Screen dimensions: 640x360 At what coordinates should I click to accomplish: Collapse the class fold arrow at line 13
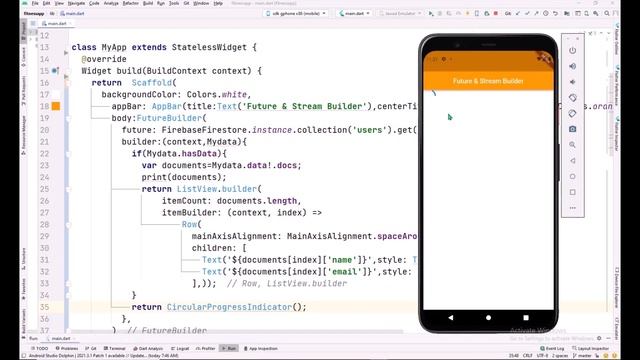pyautogui.click(x=66, y=53)
